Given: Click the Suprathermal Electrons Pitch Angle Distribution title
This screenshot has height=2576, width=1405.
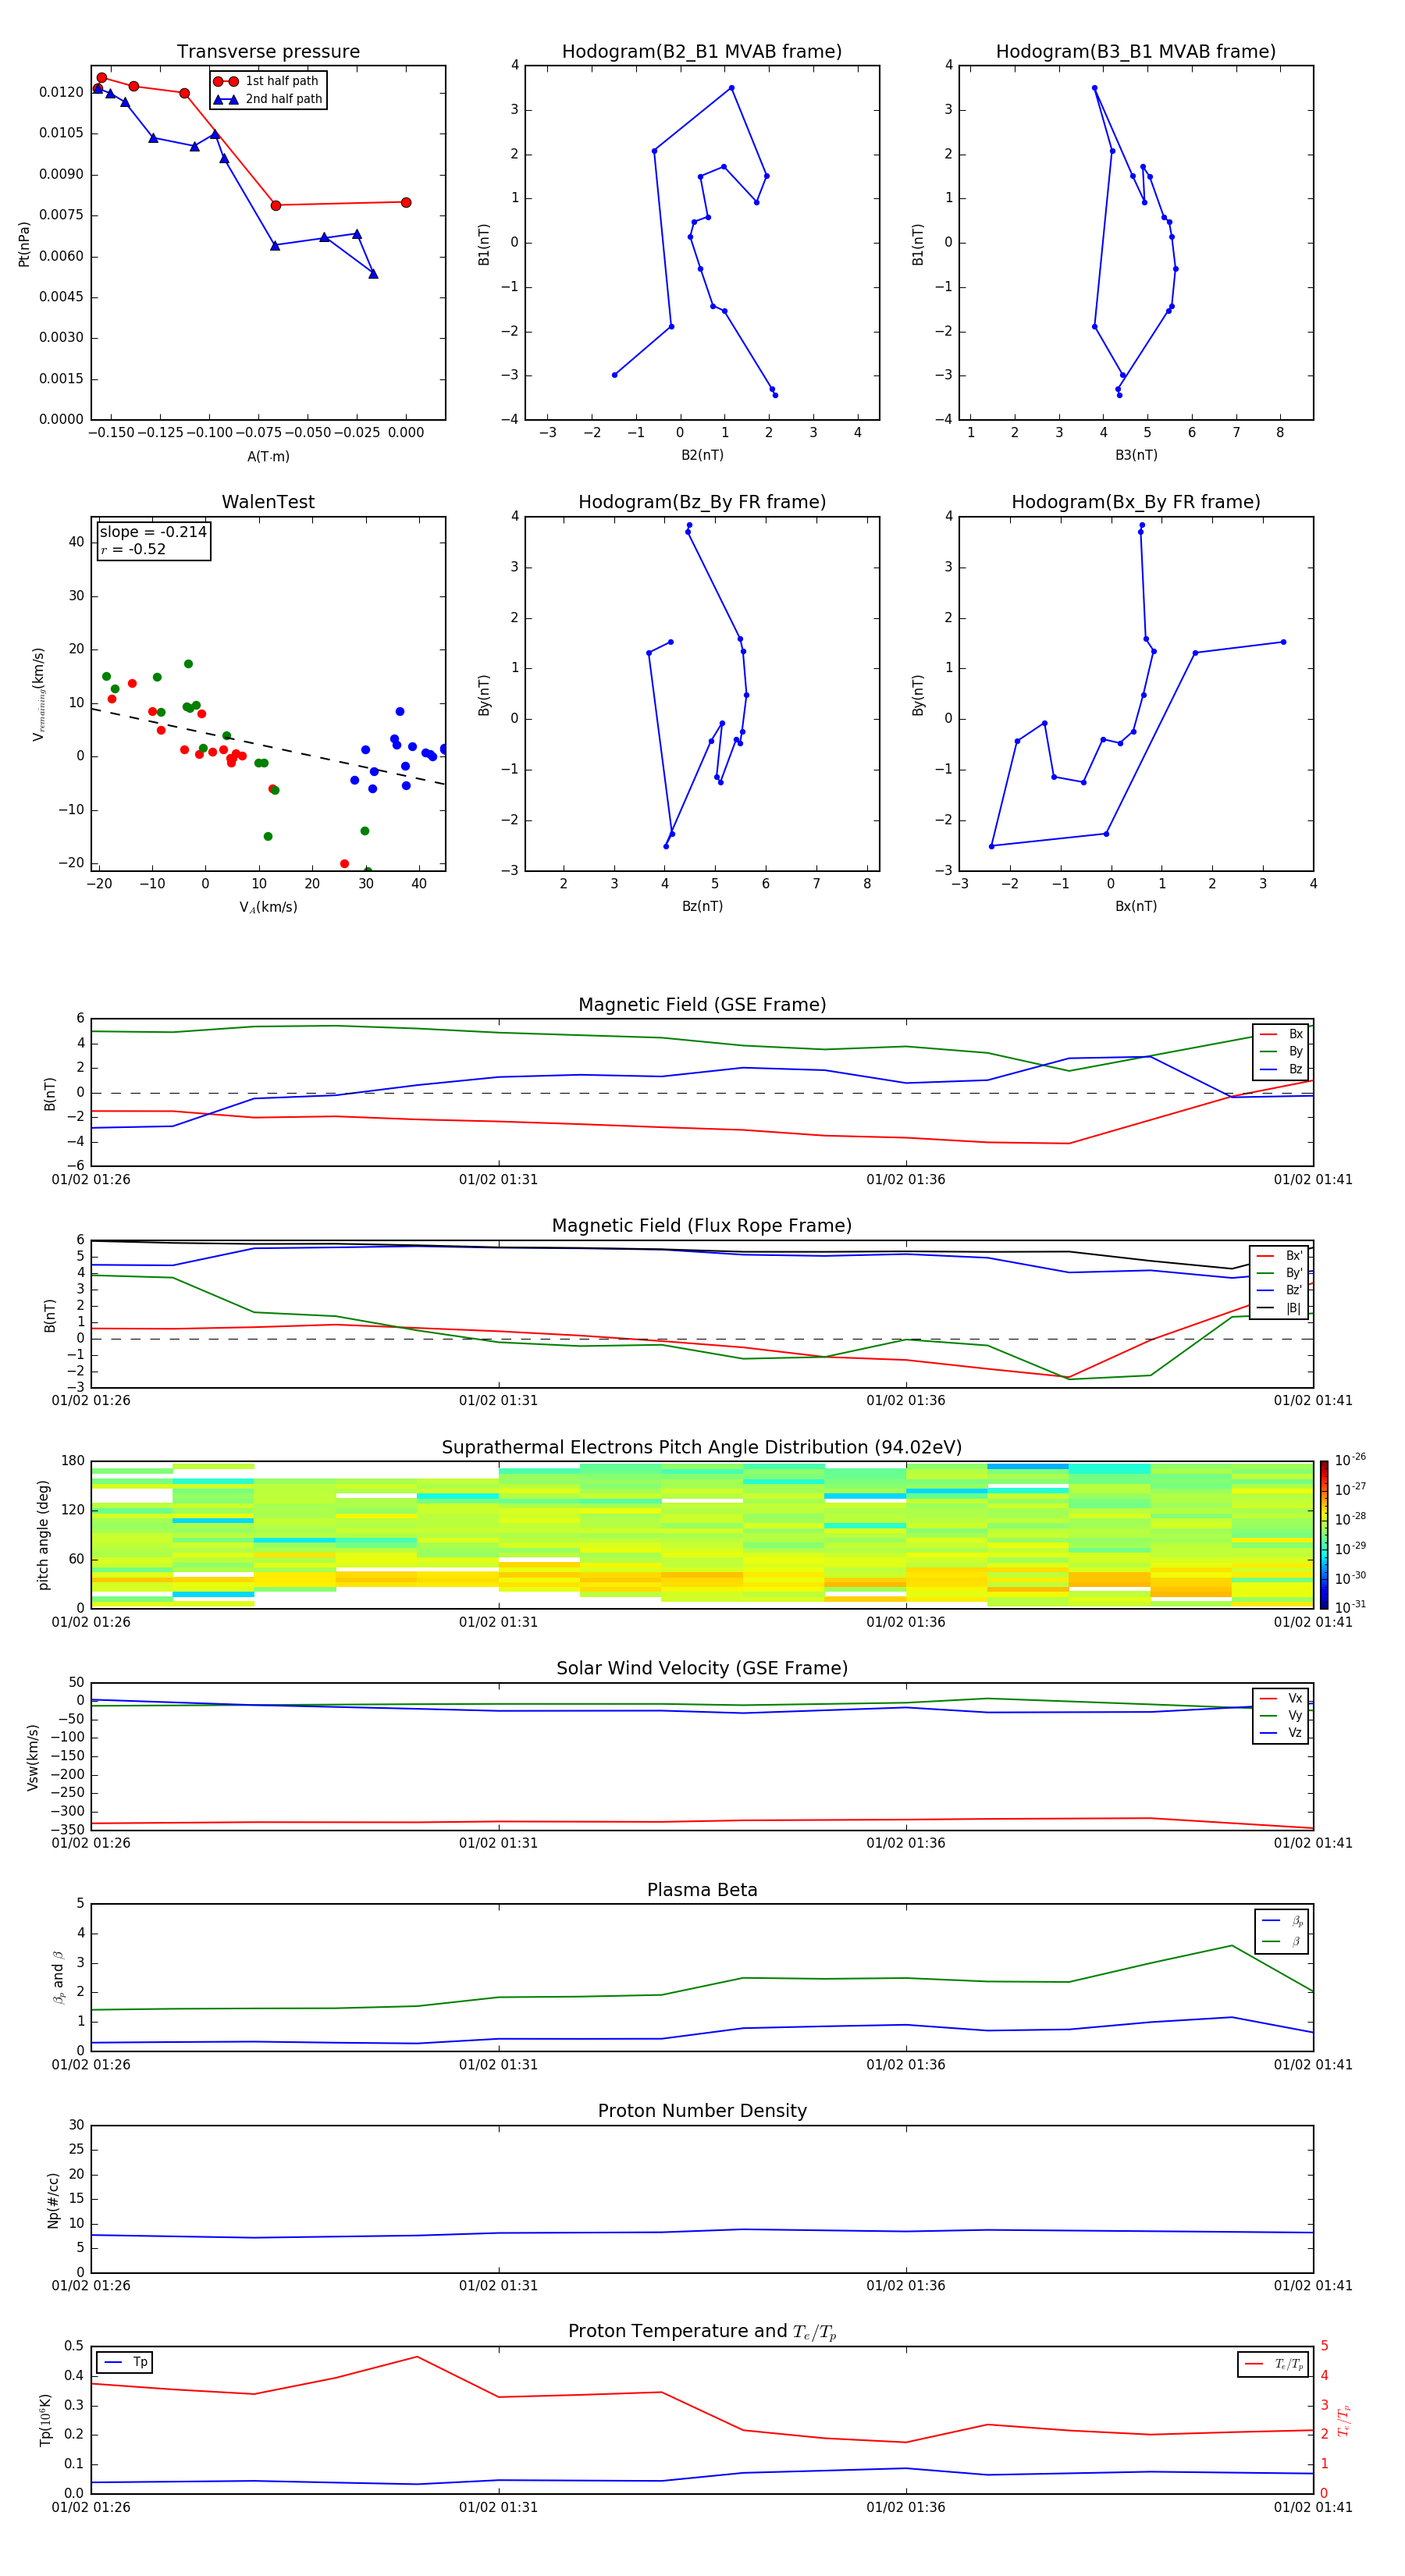Looking at the screenshot, I should point(702,1448).
